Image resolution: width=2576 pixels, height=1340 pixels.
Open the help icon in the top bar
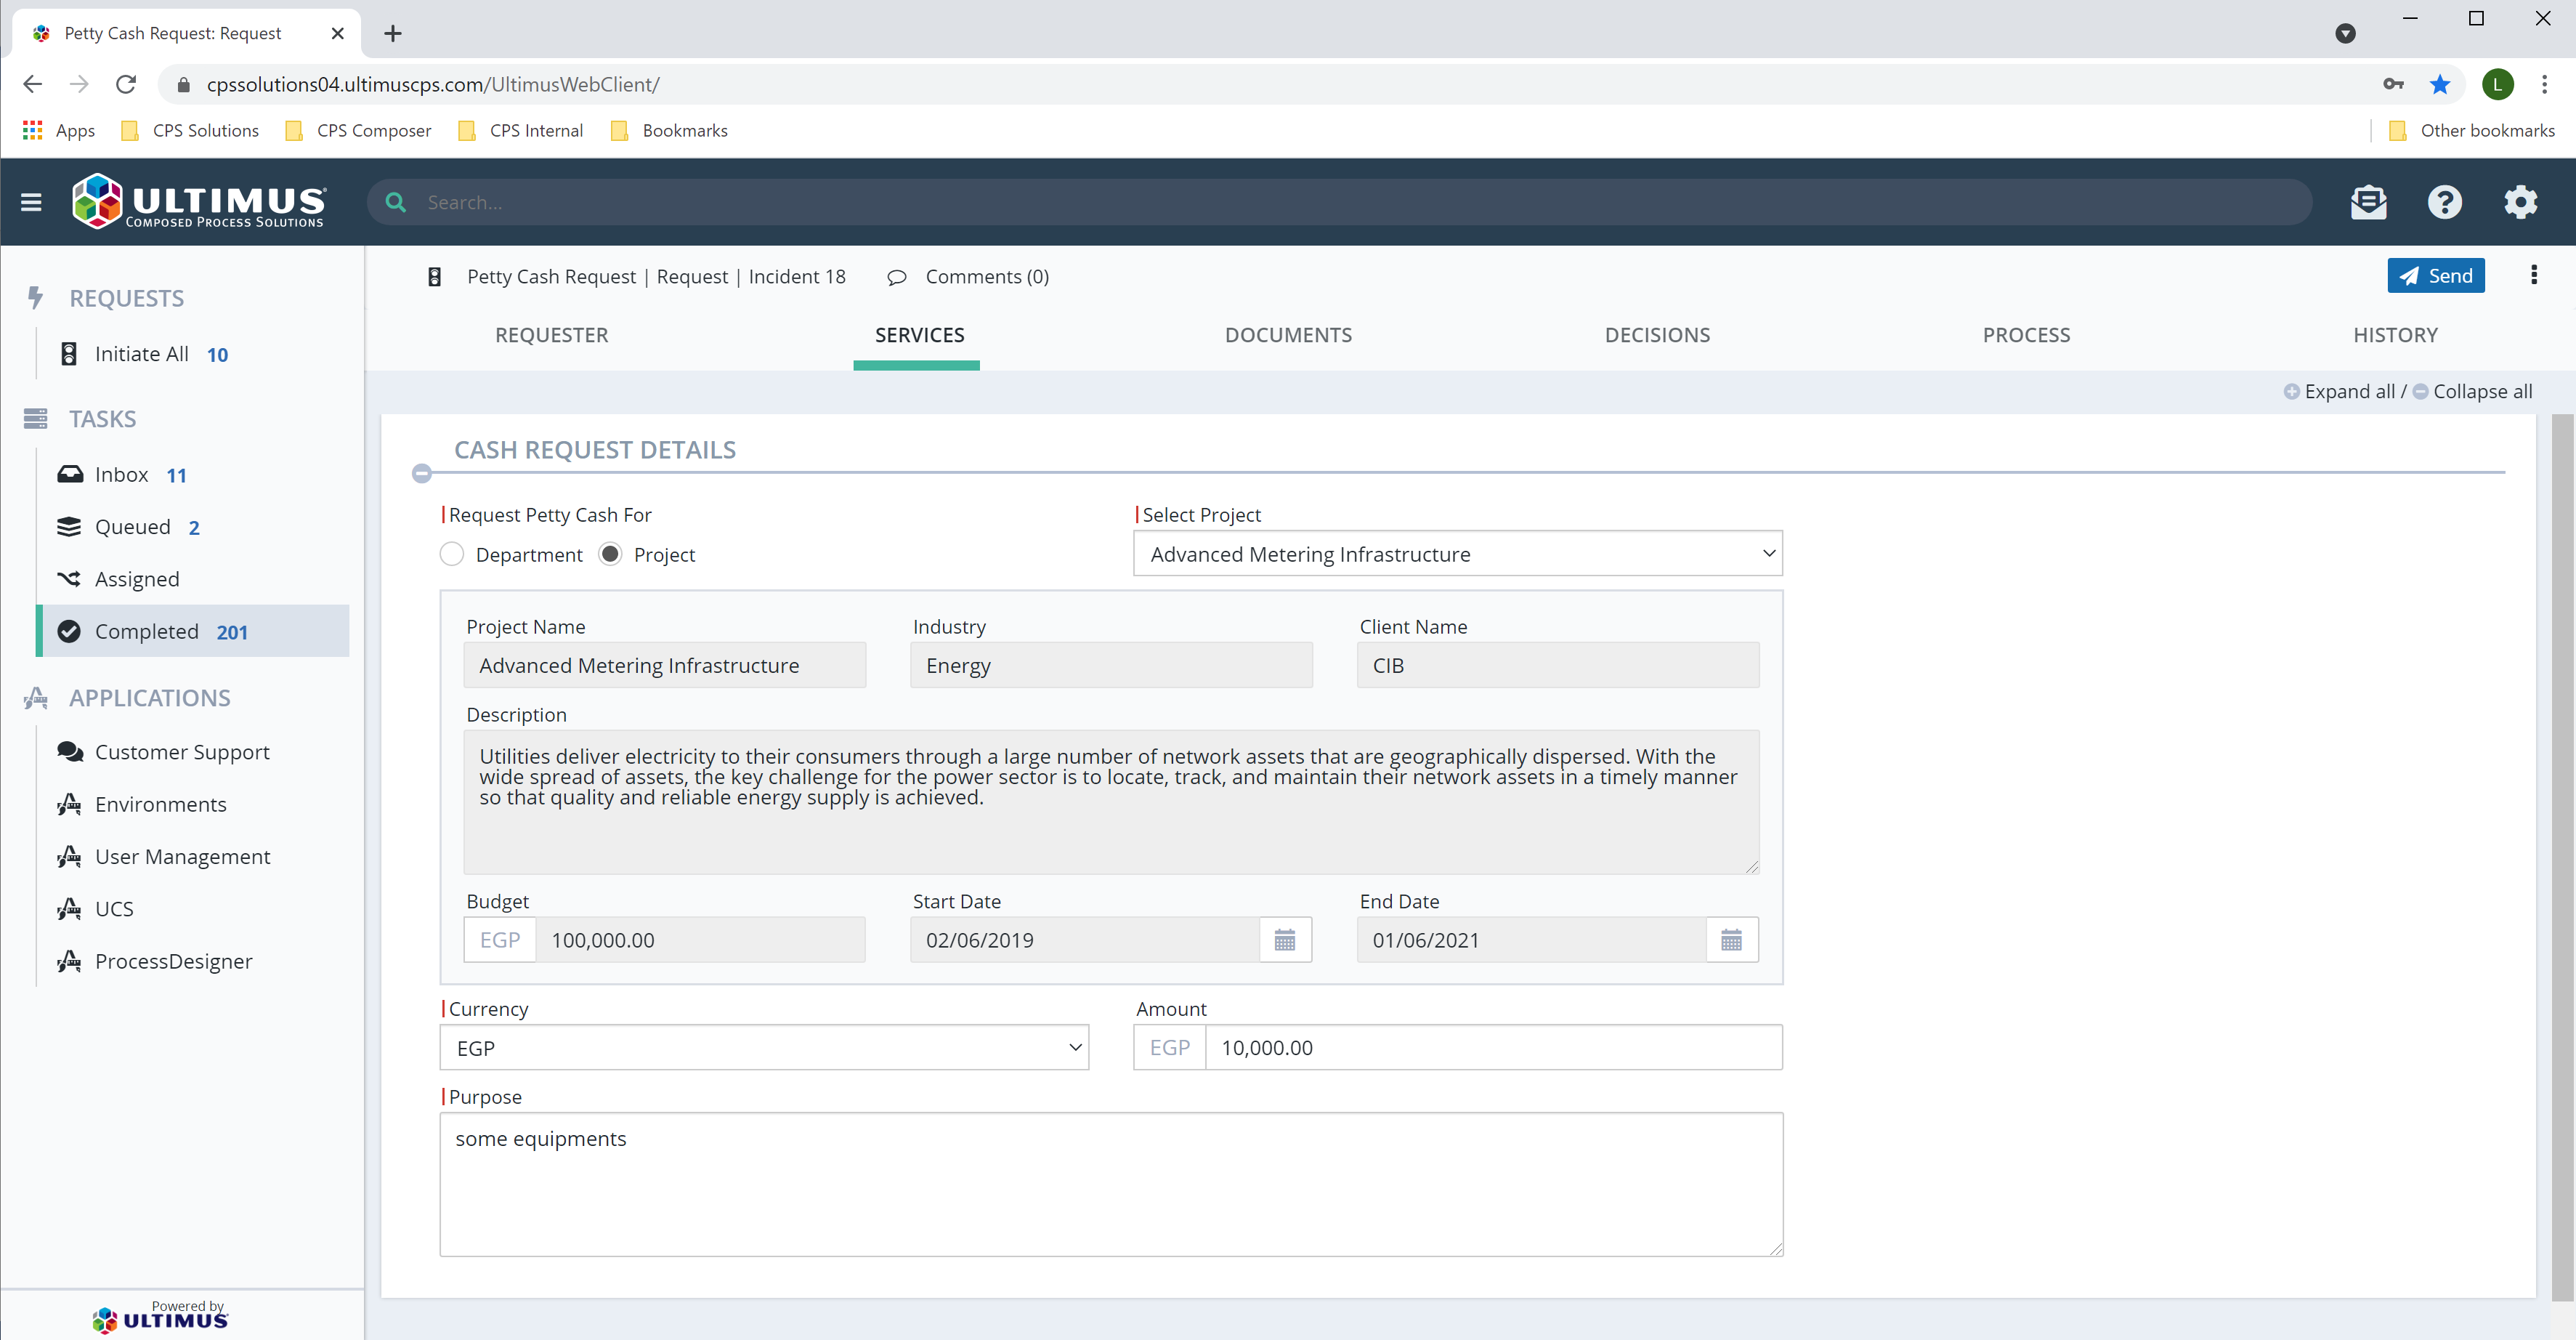pyautogui.click(x=2444, y=202)
